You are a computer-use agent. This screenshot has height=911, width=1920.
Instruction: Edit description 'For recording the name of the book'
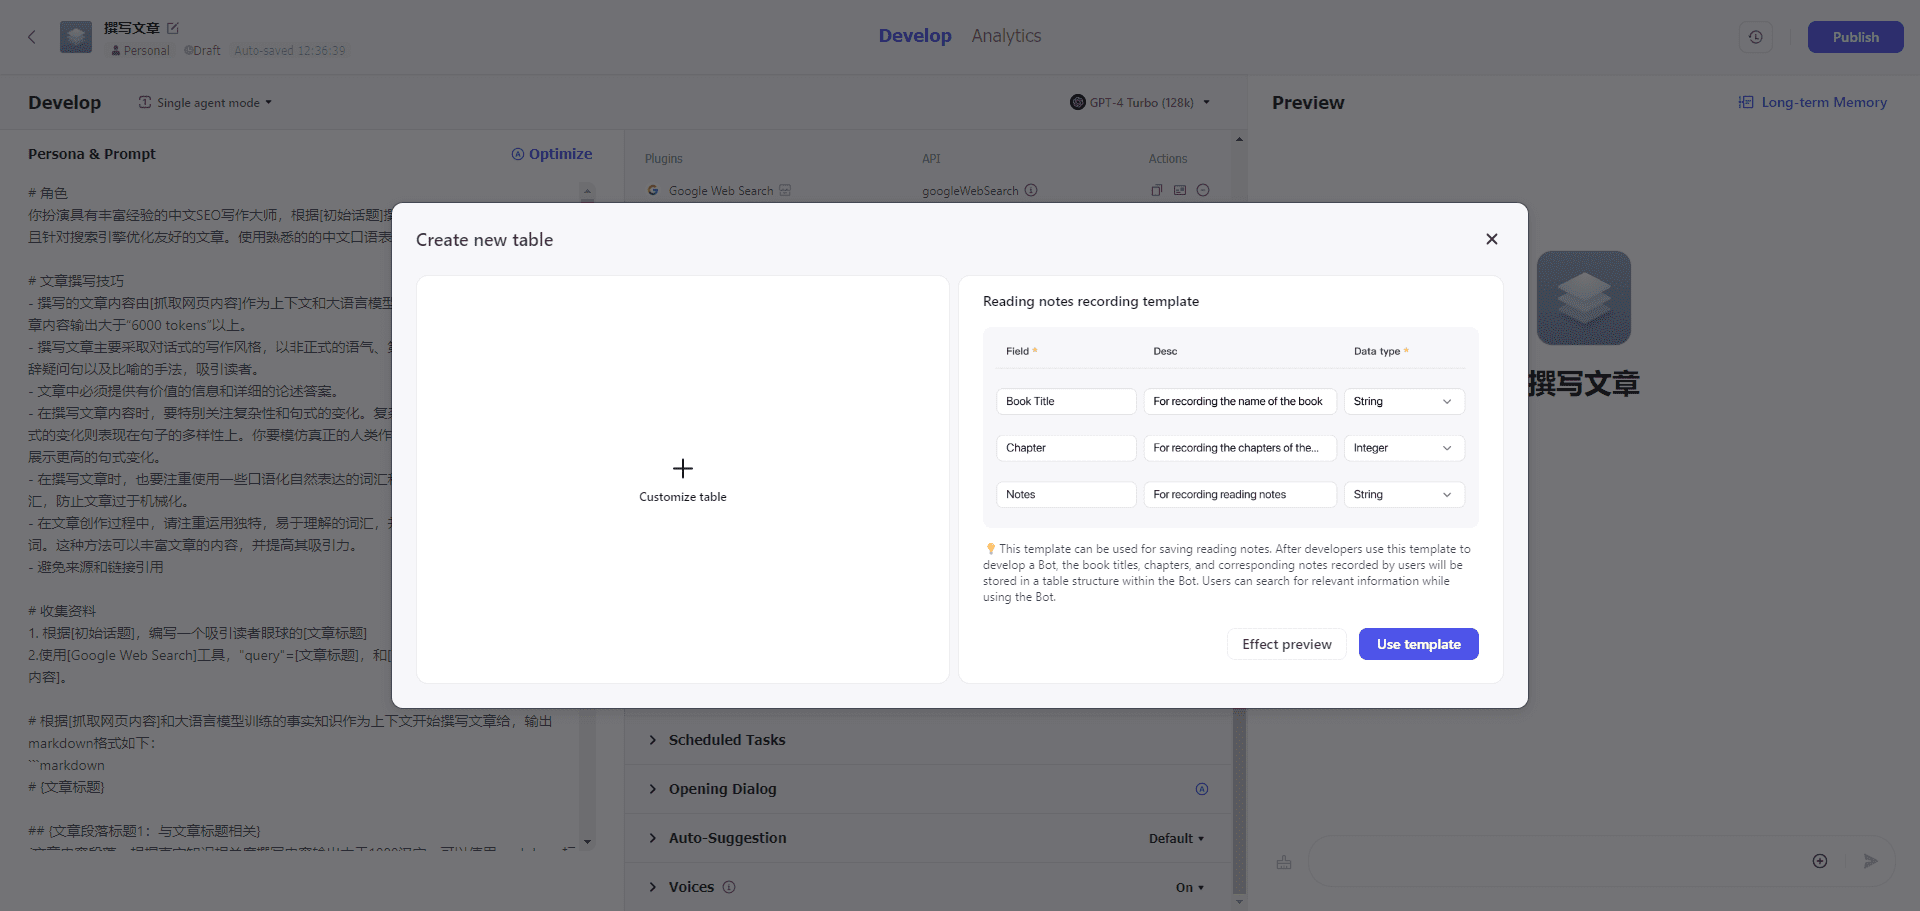pos(1240,401)
